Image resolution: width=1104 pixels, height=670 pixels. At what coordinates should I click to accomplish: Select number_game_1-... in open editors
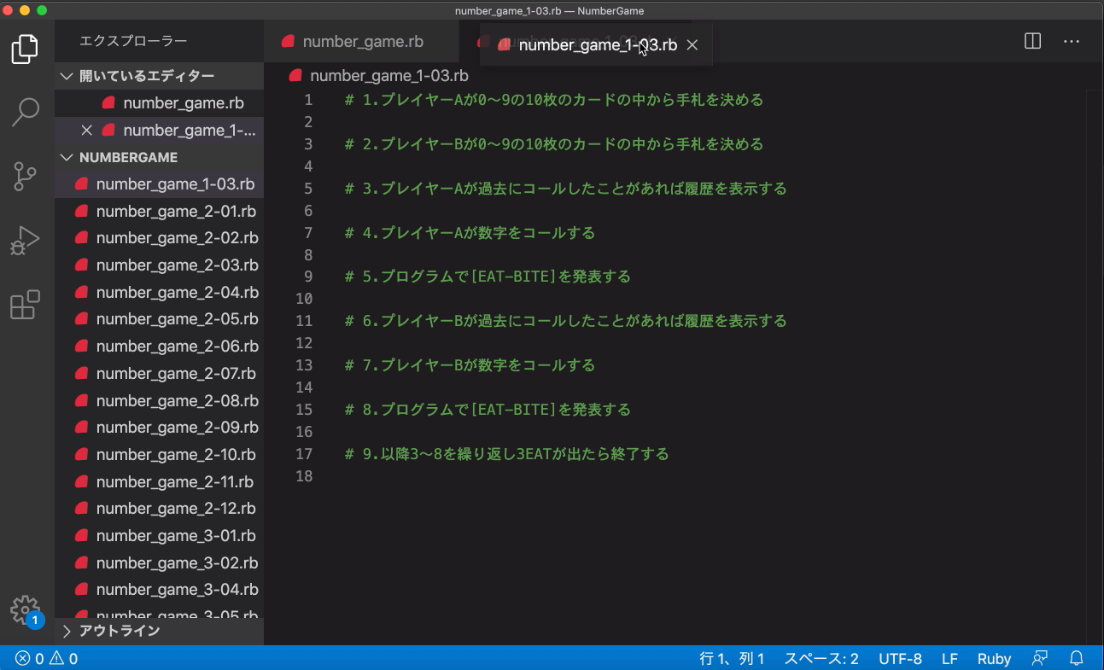pyautogui.click(x=159, y=130)
